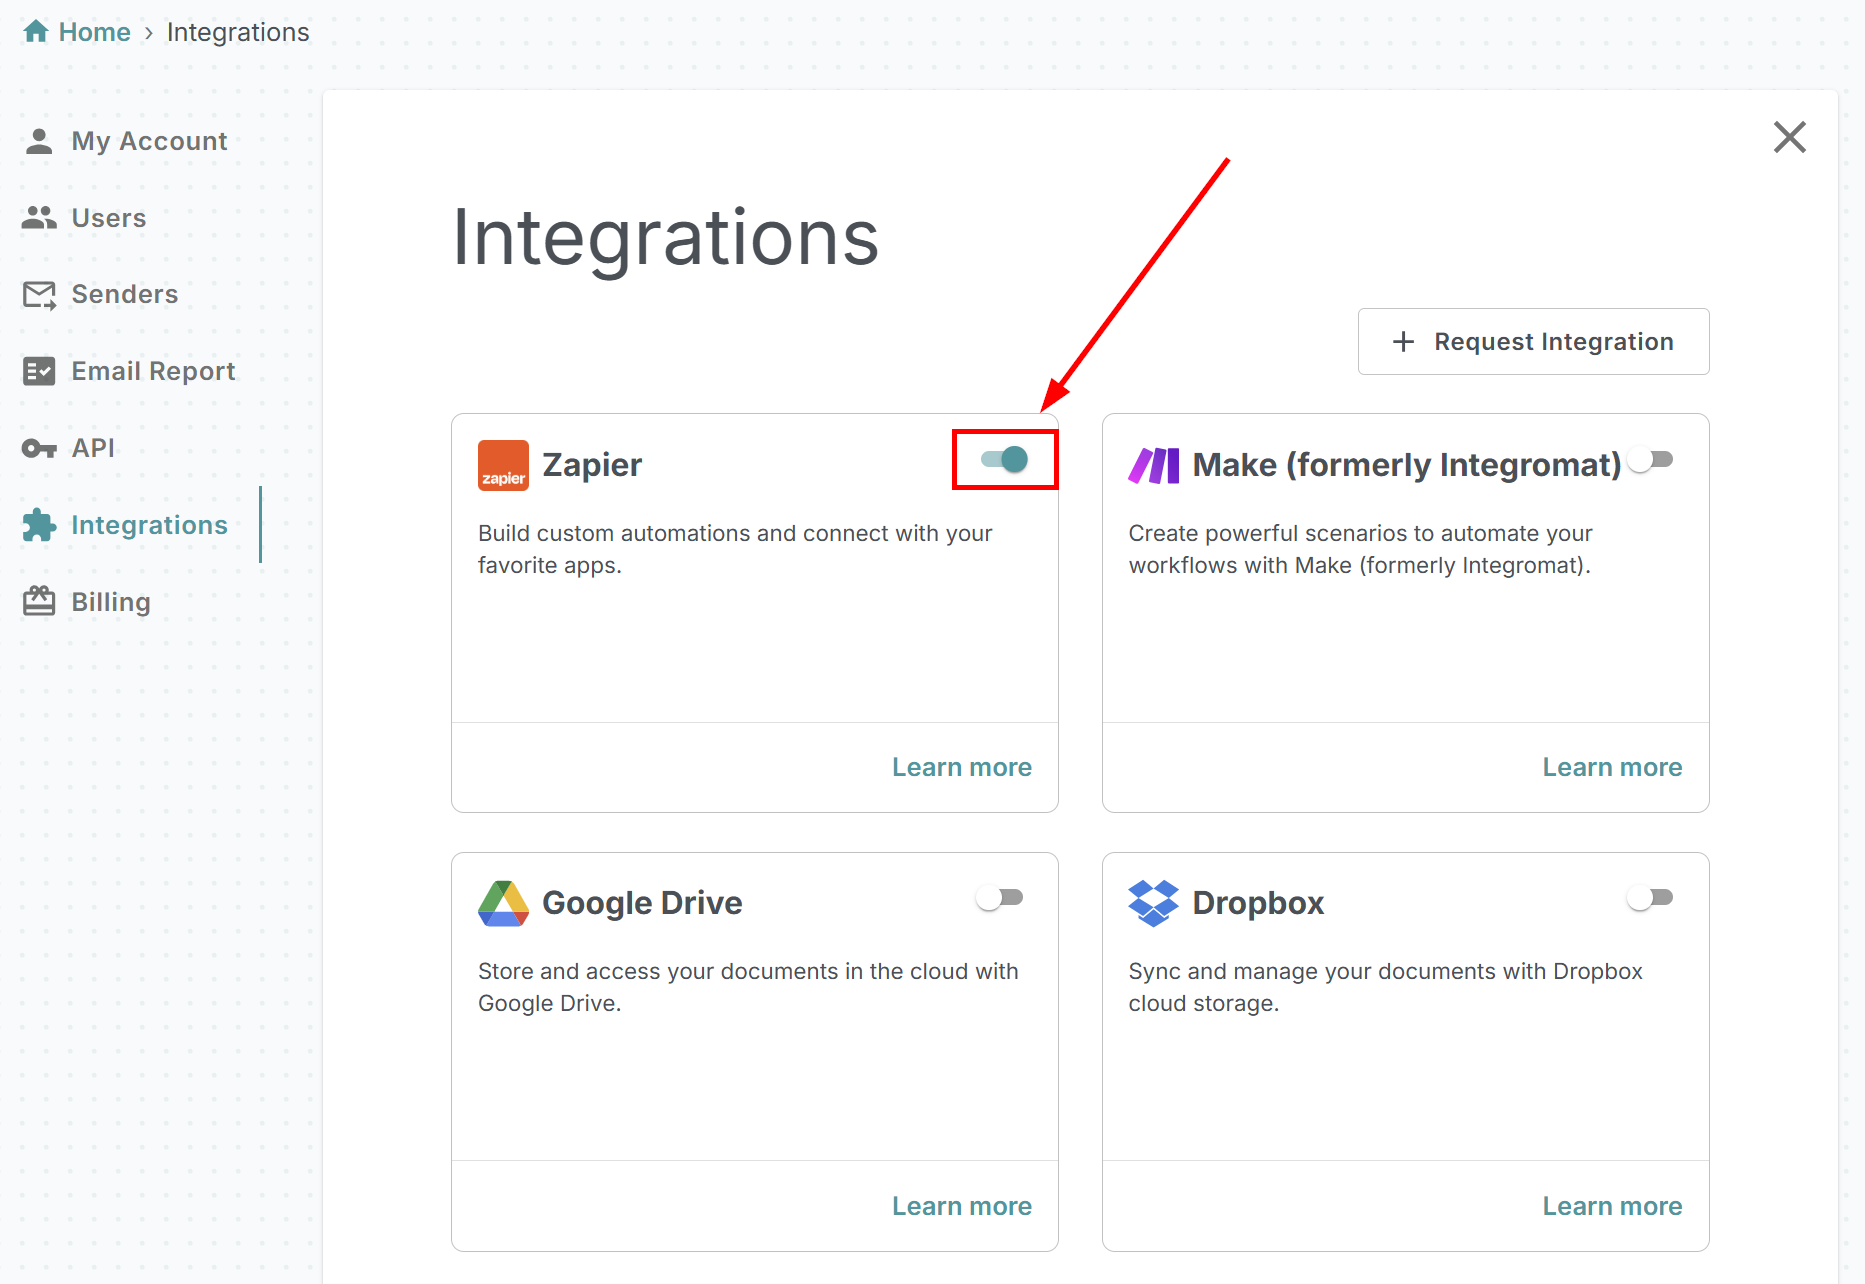
Task: Open the Senders section
Action: (124, 294)
